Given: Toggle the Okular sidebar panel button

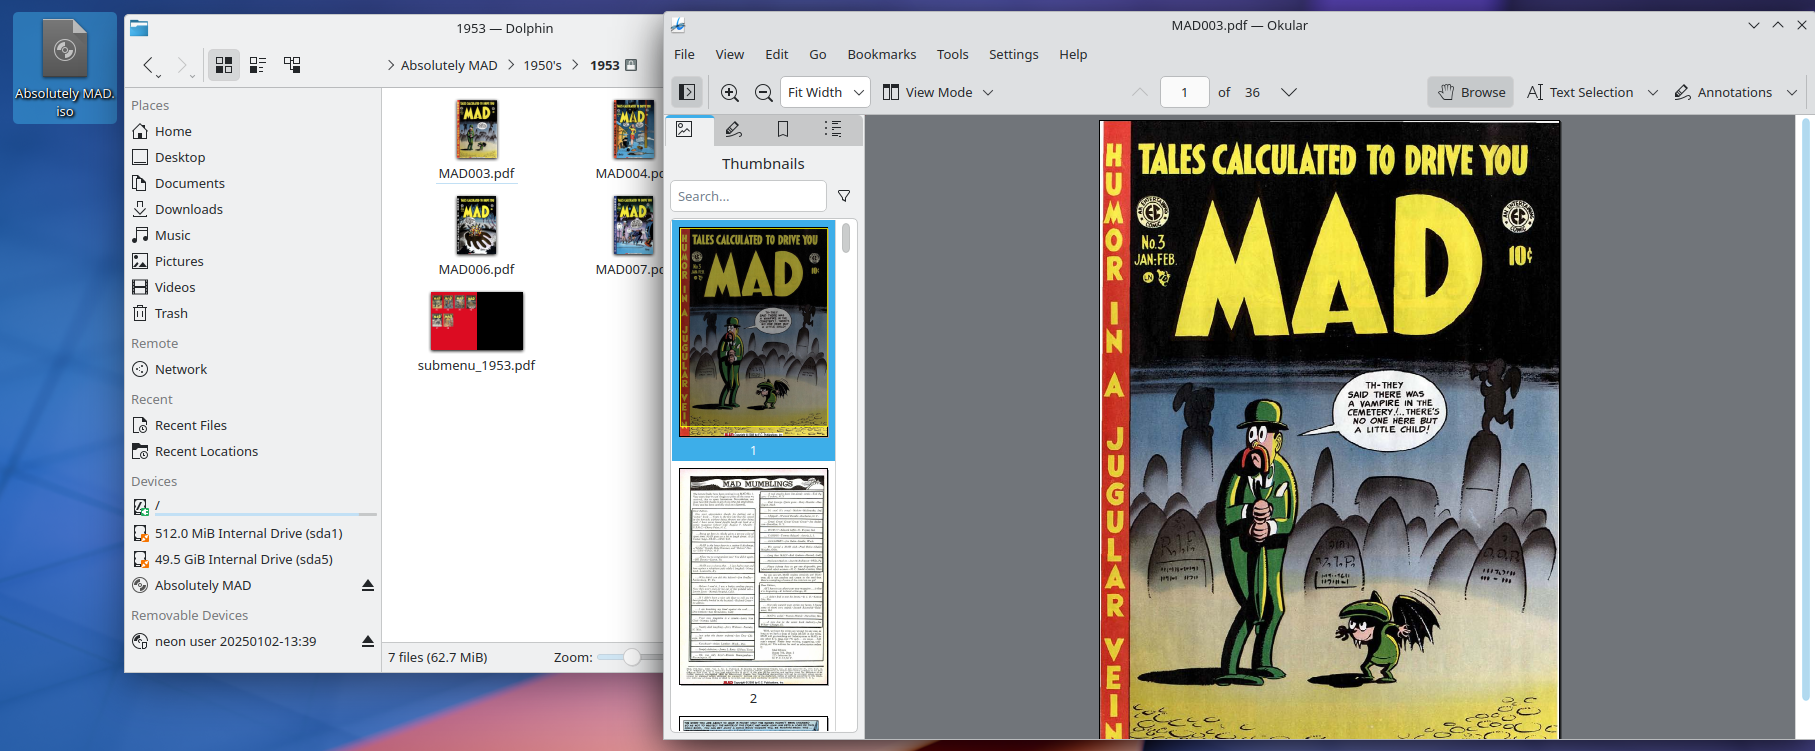Looking at the screenshot, I should pos(688,92).
